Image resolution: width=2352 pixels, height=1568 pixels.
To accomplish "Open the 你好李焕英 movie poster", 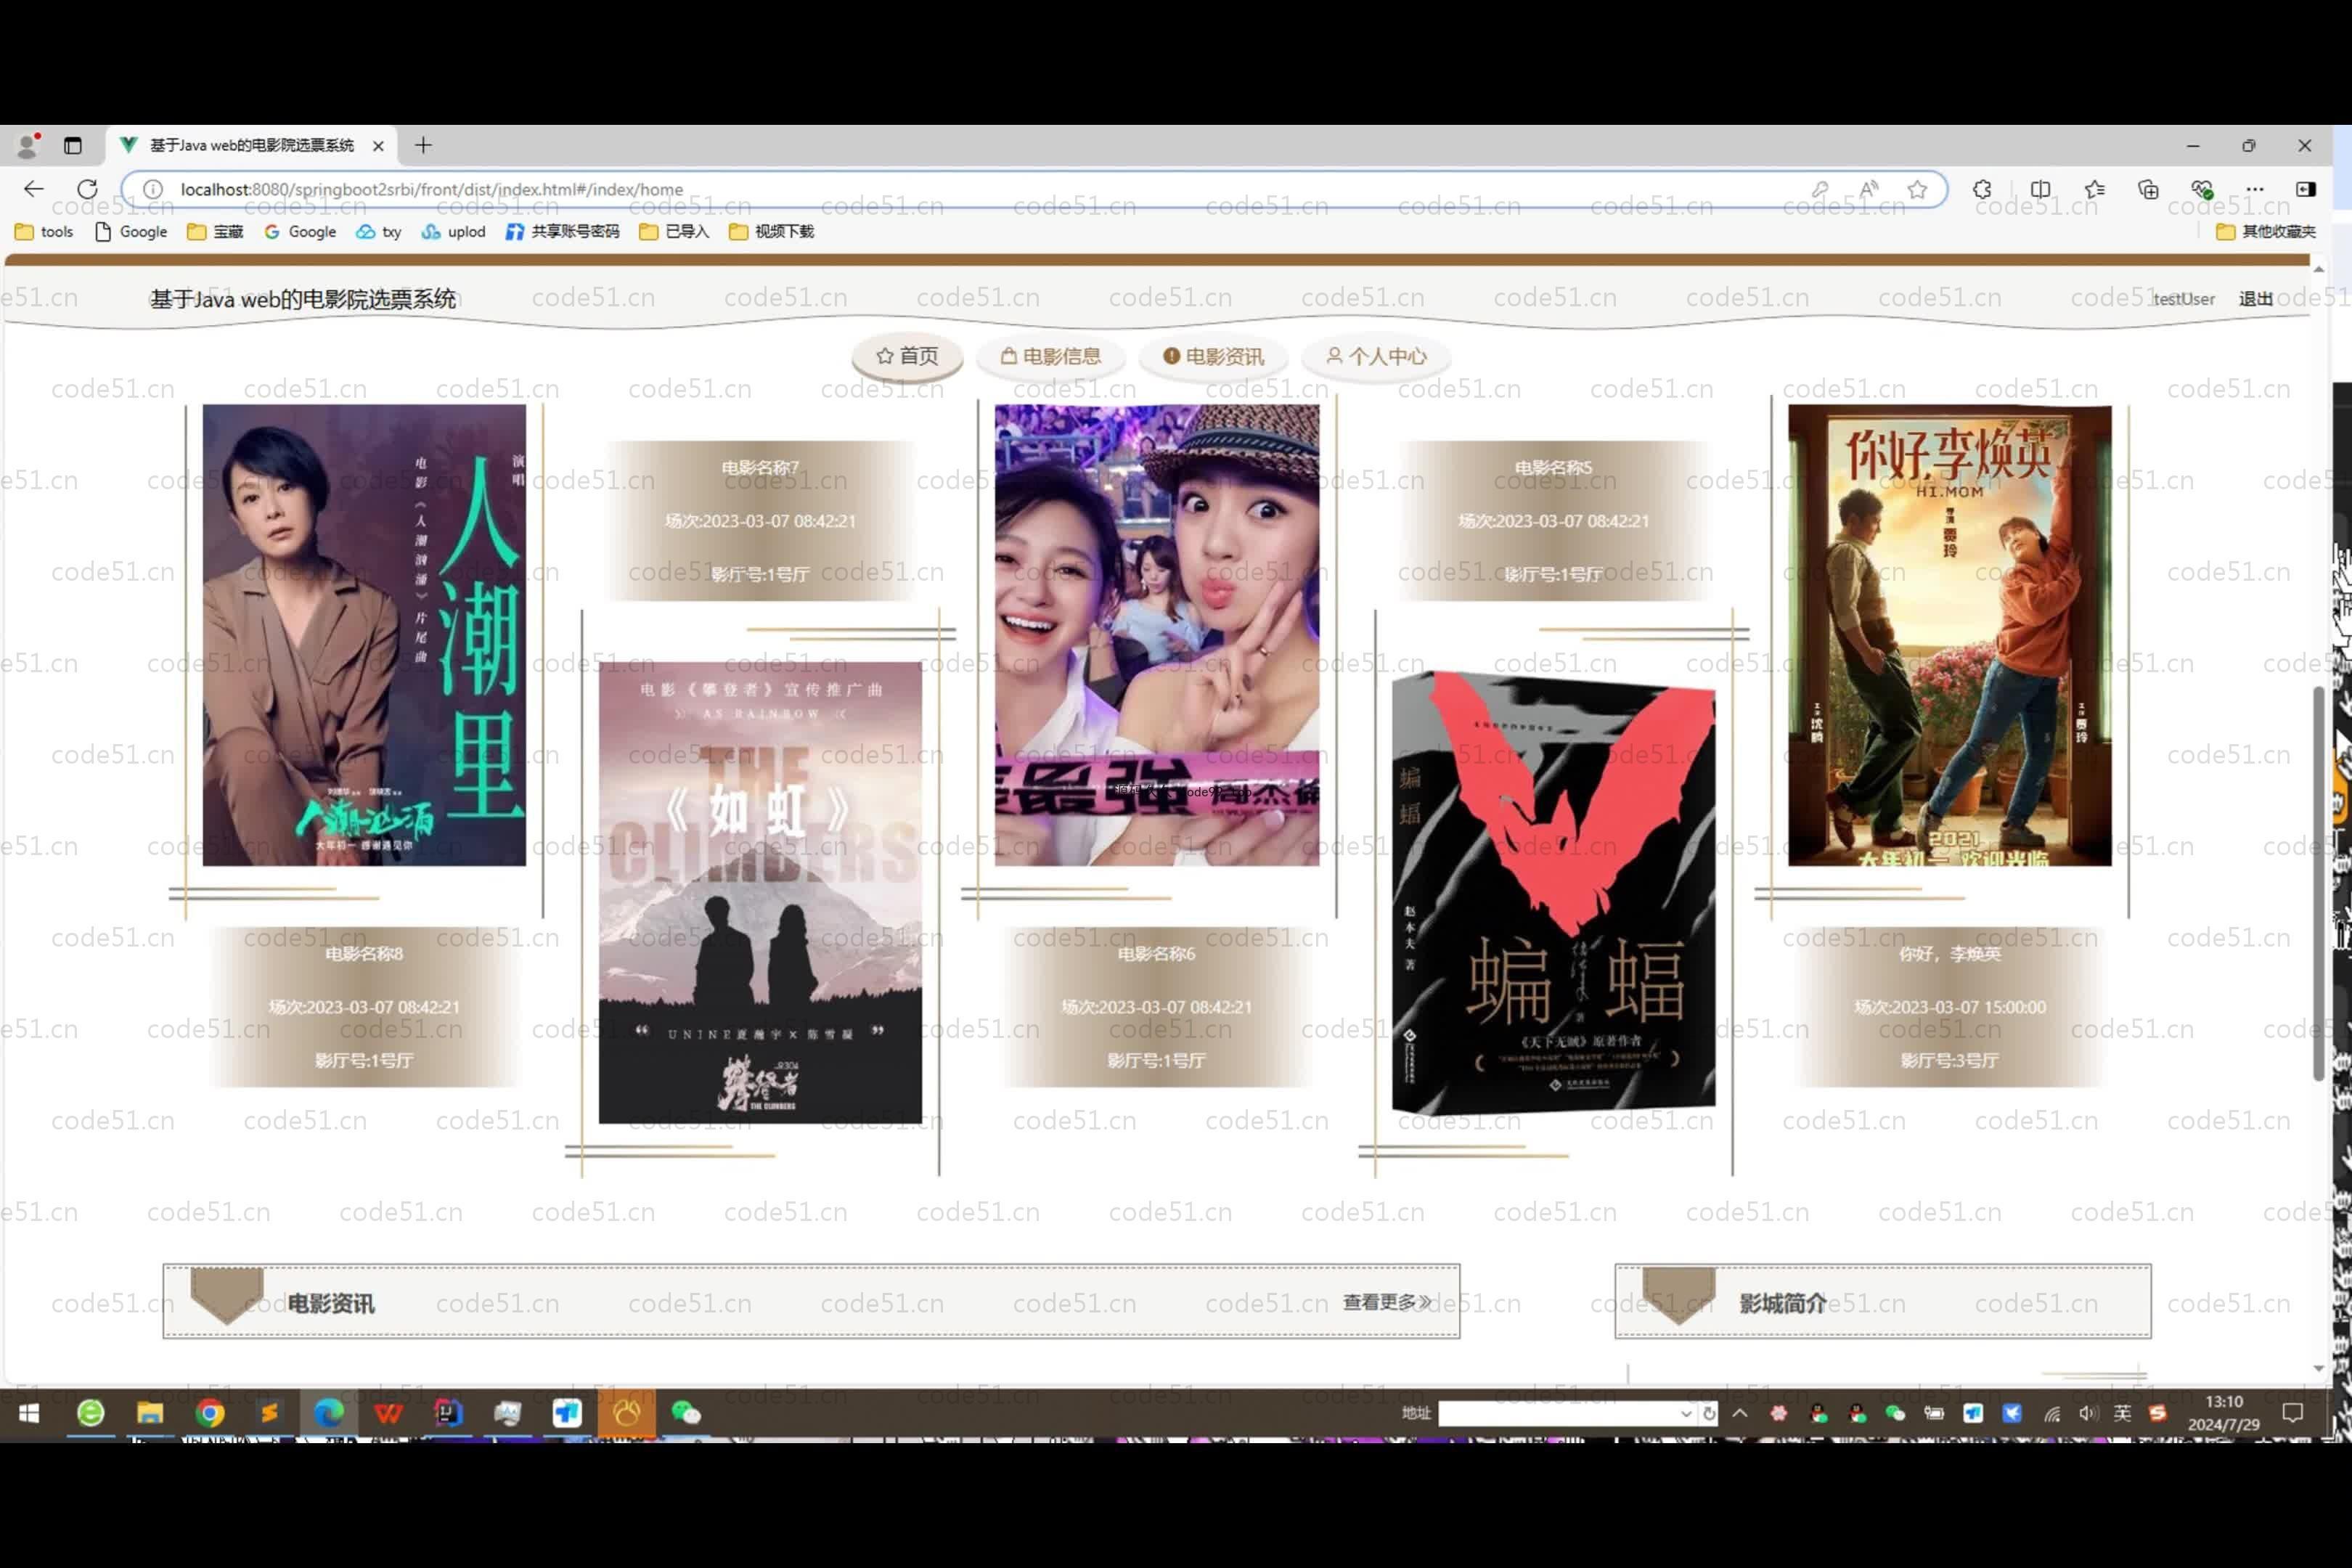I will [x=1949, y=635].
